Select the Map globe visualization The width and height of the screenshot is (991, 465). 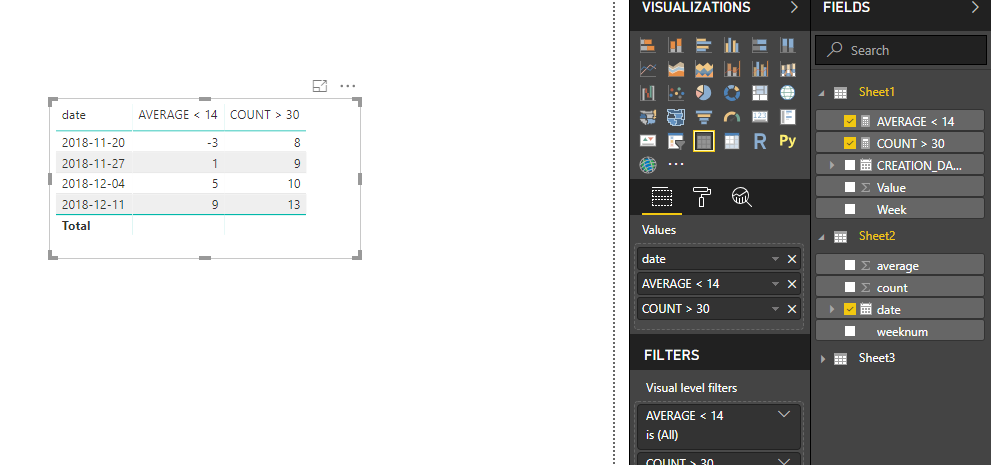(787, 93)
